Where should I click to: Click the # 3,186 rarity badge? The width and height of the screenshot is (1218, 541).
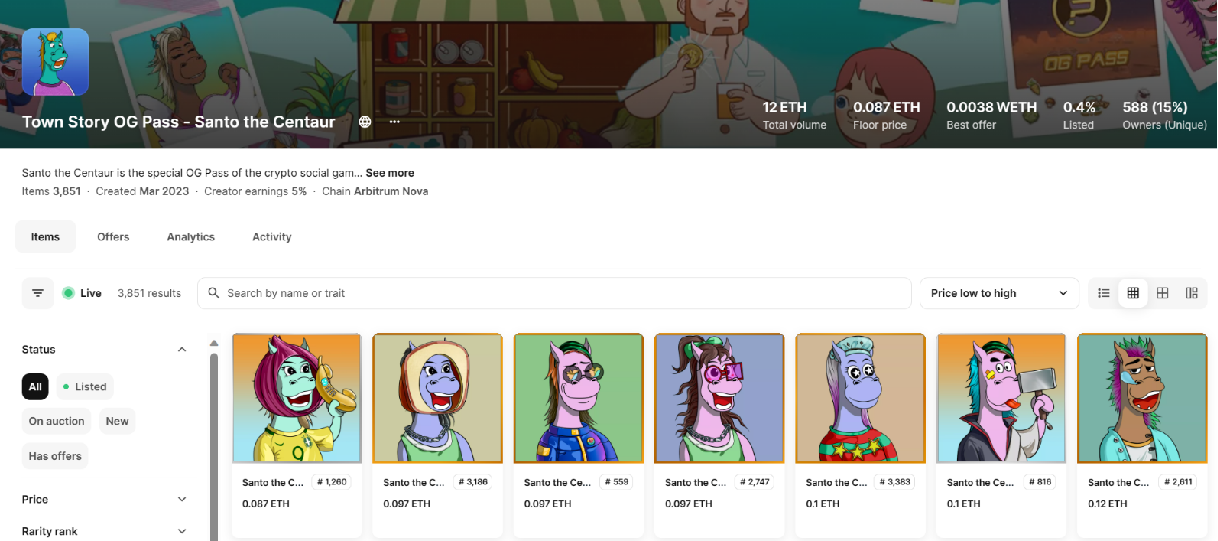[473, 482]
